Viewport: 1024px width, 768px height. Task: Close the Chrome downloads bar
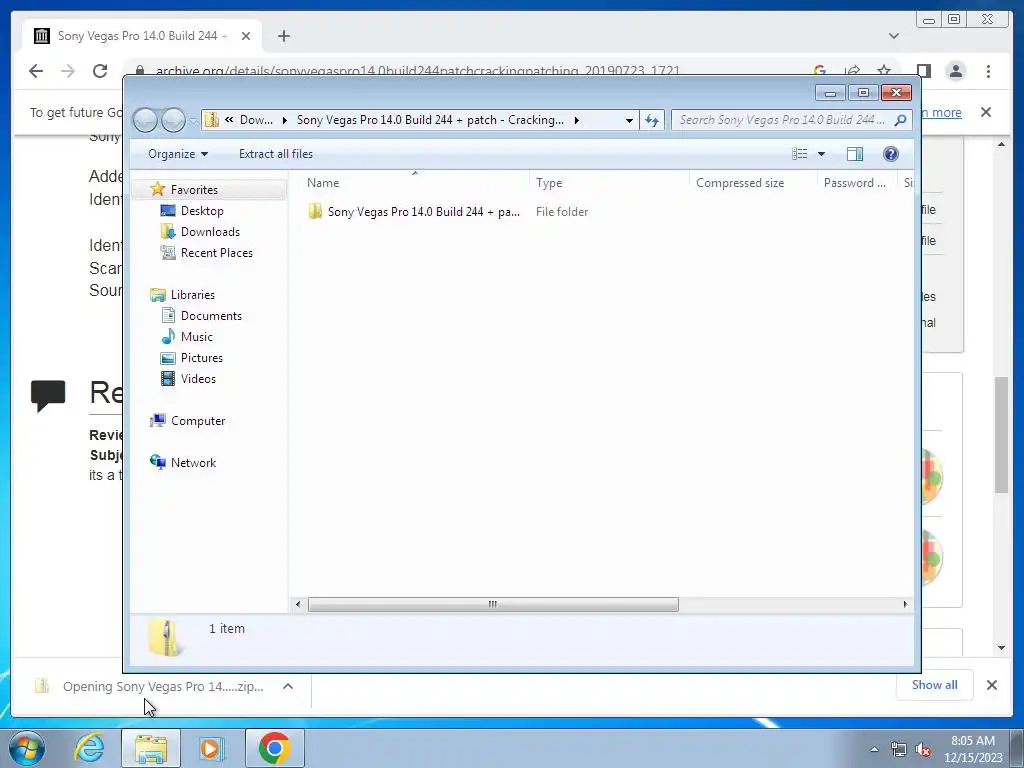tap(992, 685)
